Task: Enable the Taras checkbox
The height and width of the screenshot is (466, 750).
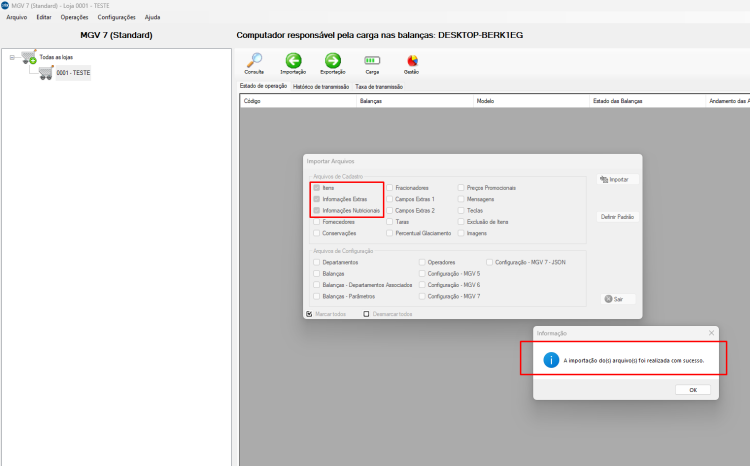Action: coord(390,222)
